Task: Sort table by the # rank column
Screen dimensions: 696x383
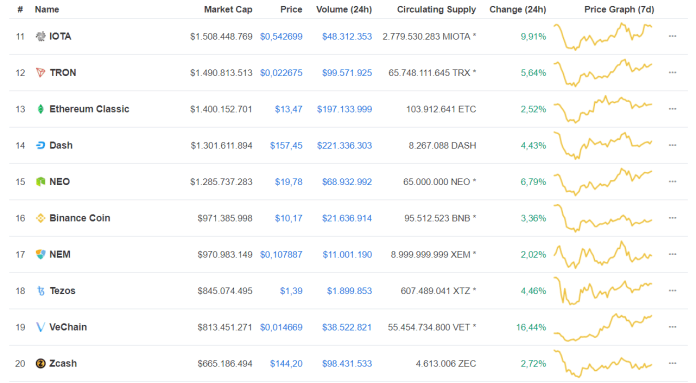Action: click(x=20, y=9)
